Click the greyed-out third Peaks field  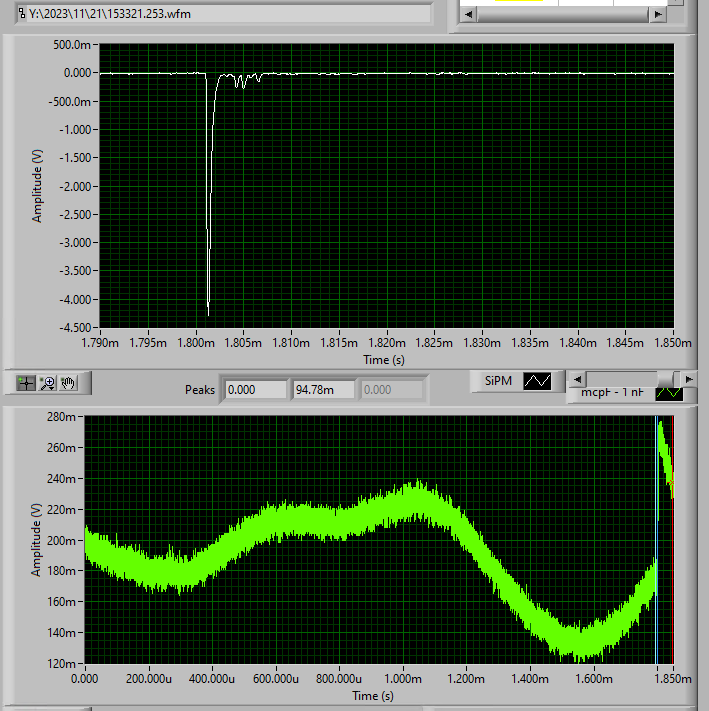click(392, 390)
